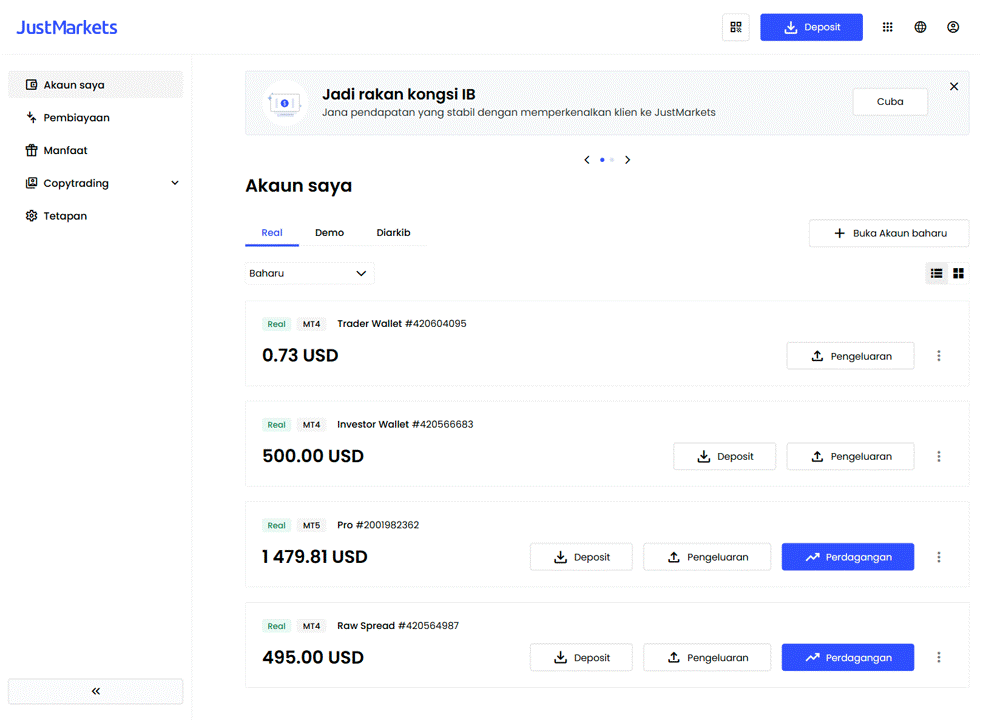This screenshot has height=720, width=983.
Task: Open the apps grid menu
Action: click(x=887, y=27)
